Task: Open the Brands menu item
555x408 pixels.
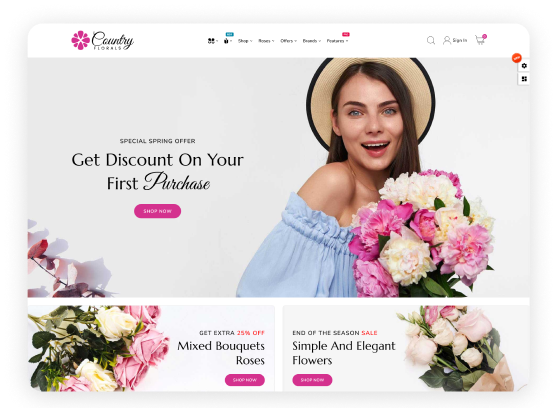Action: (x=311, y=41)
